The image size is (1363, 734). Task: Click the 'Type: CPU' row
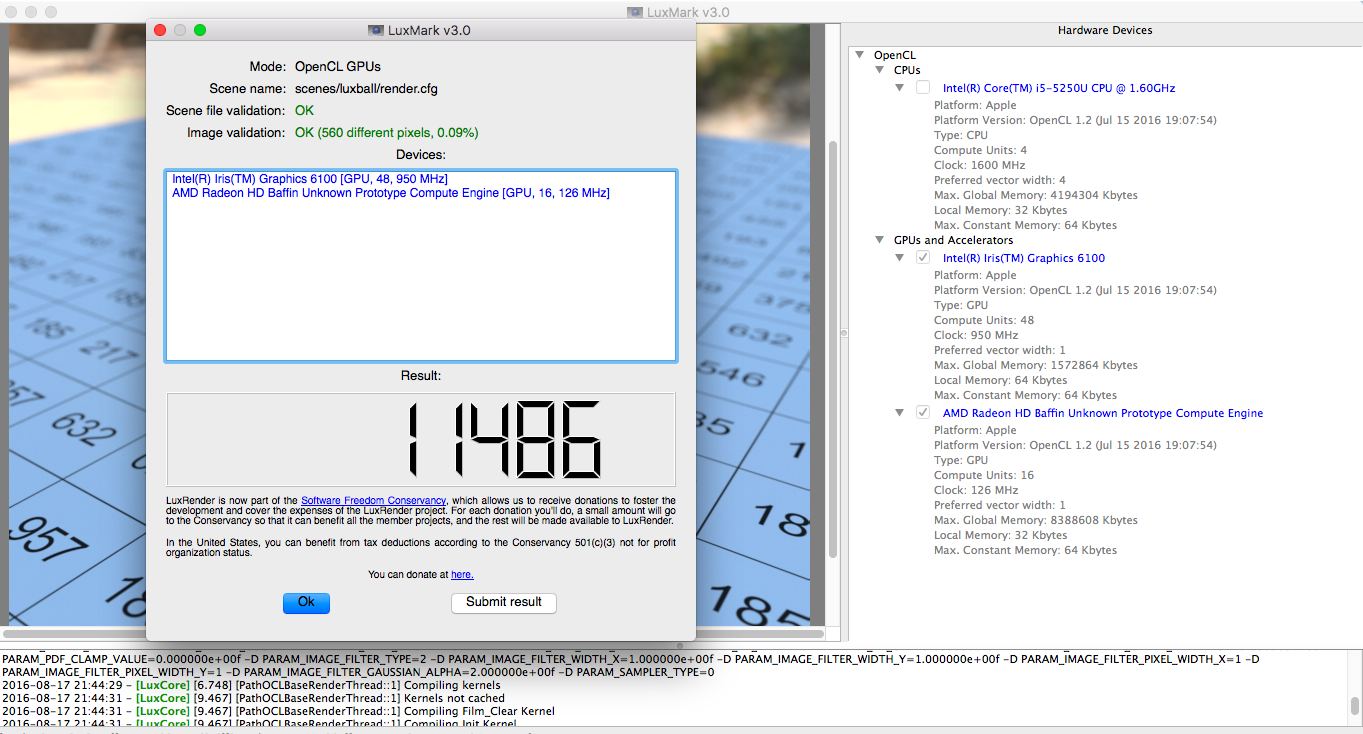pyautogui.click(x=961, y=135)
